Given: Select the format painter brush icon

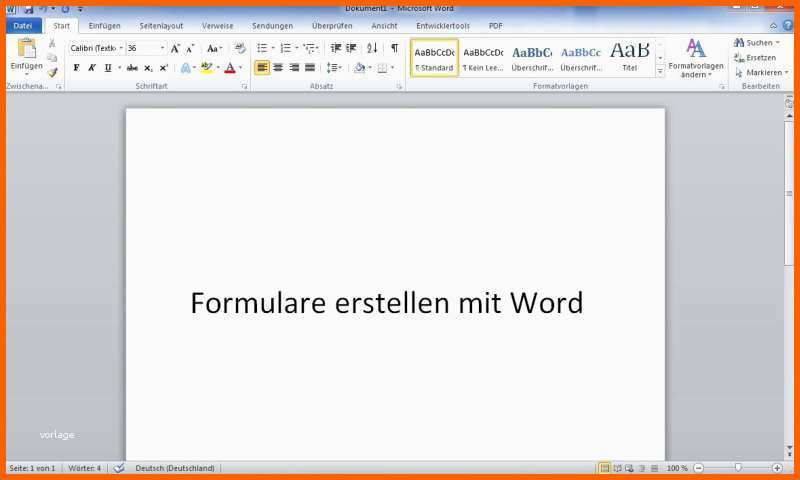Looking at the screenshot, I should 52,72.
